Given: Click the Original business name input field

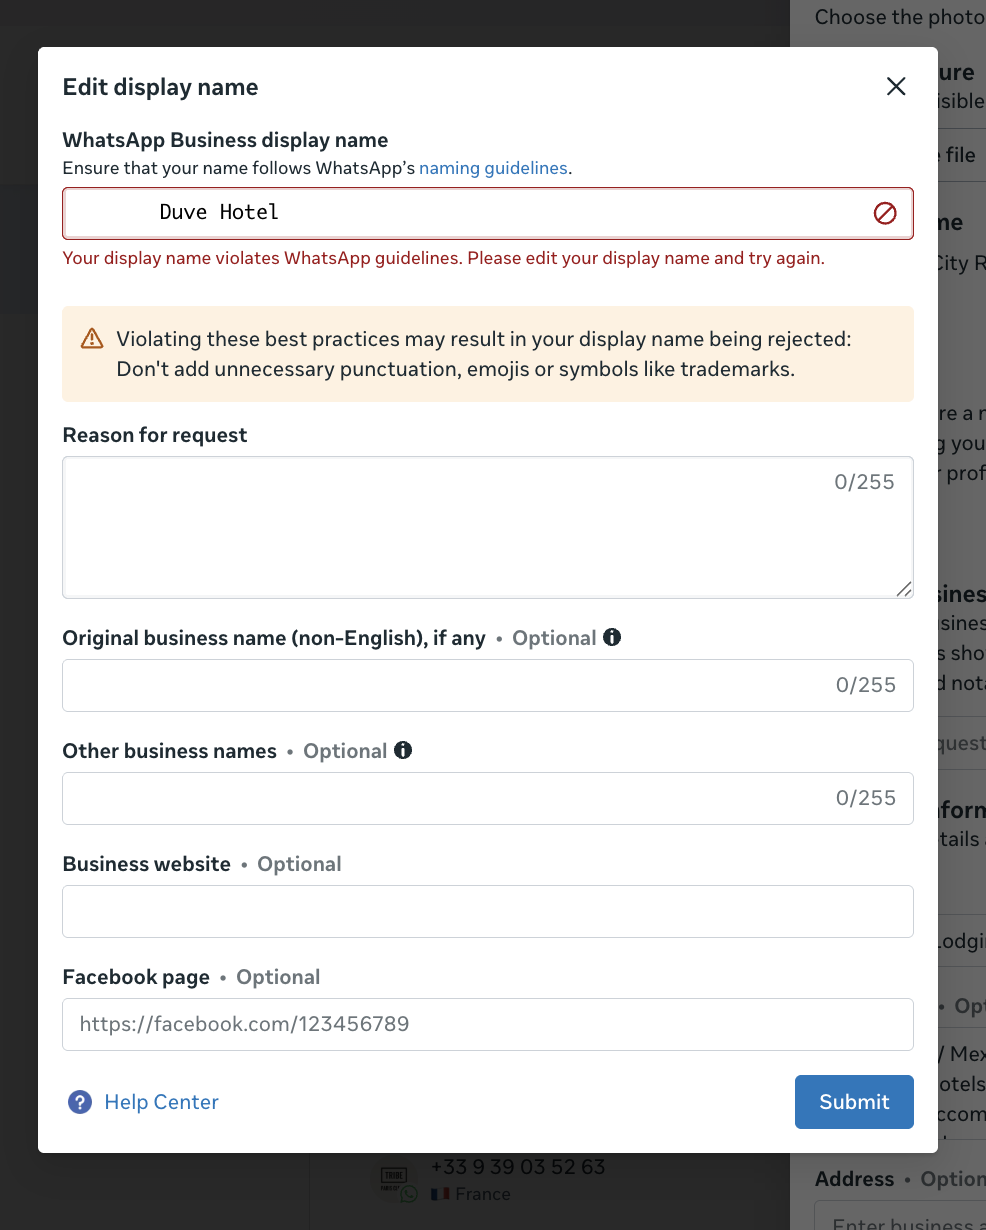Looking at the screenshot, I should coord(488,685).
